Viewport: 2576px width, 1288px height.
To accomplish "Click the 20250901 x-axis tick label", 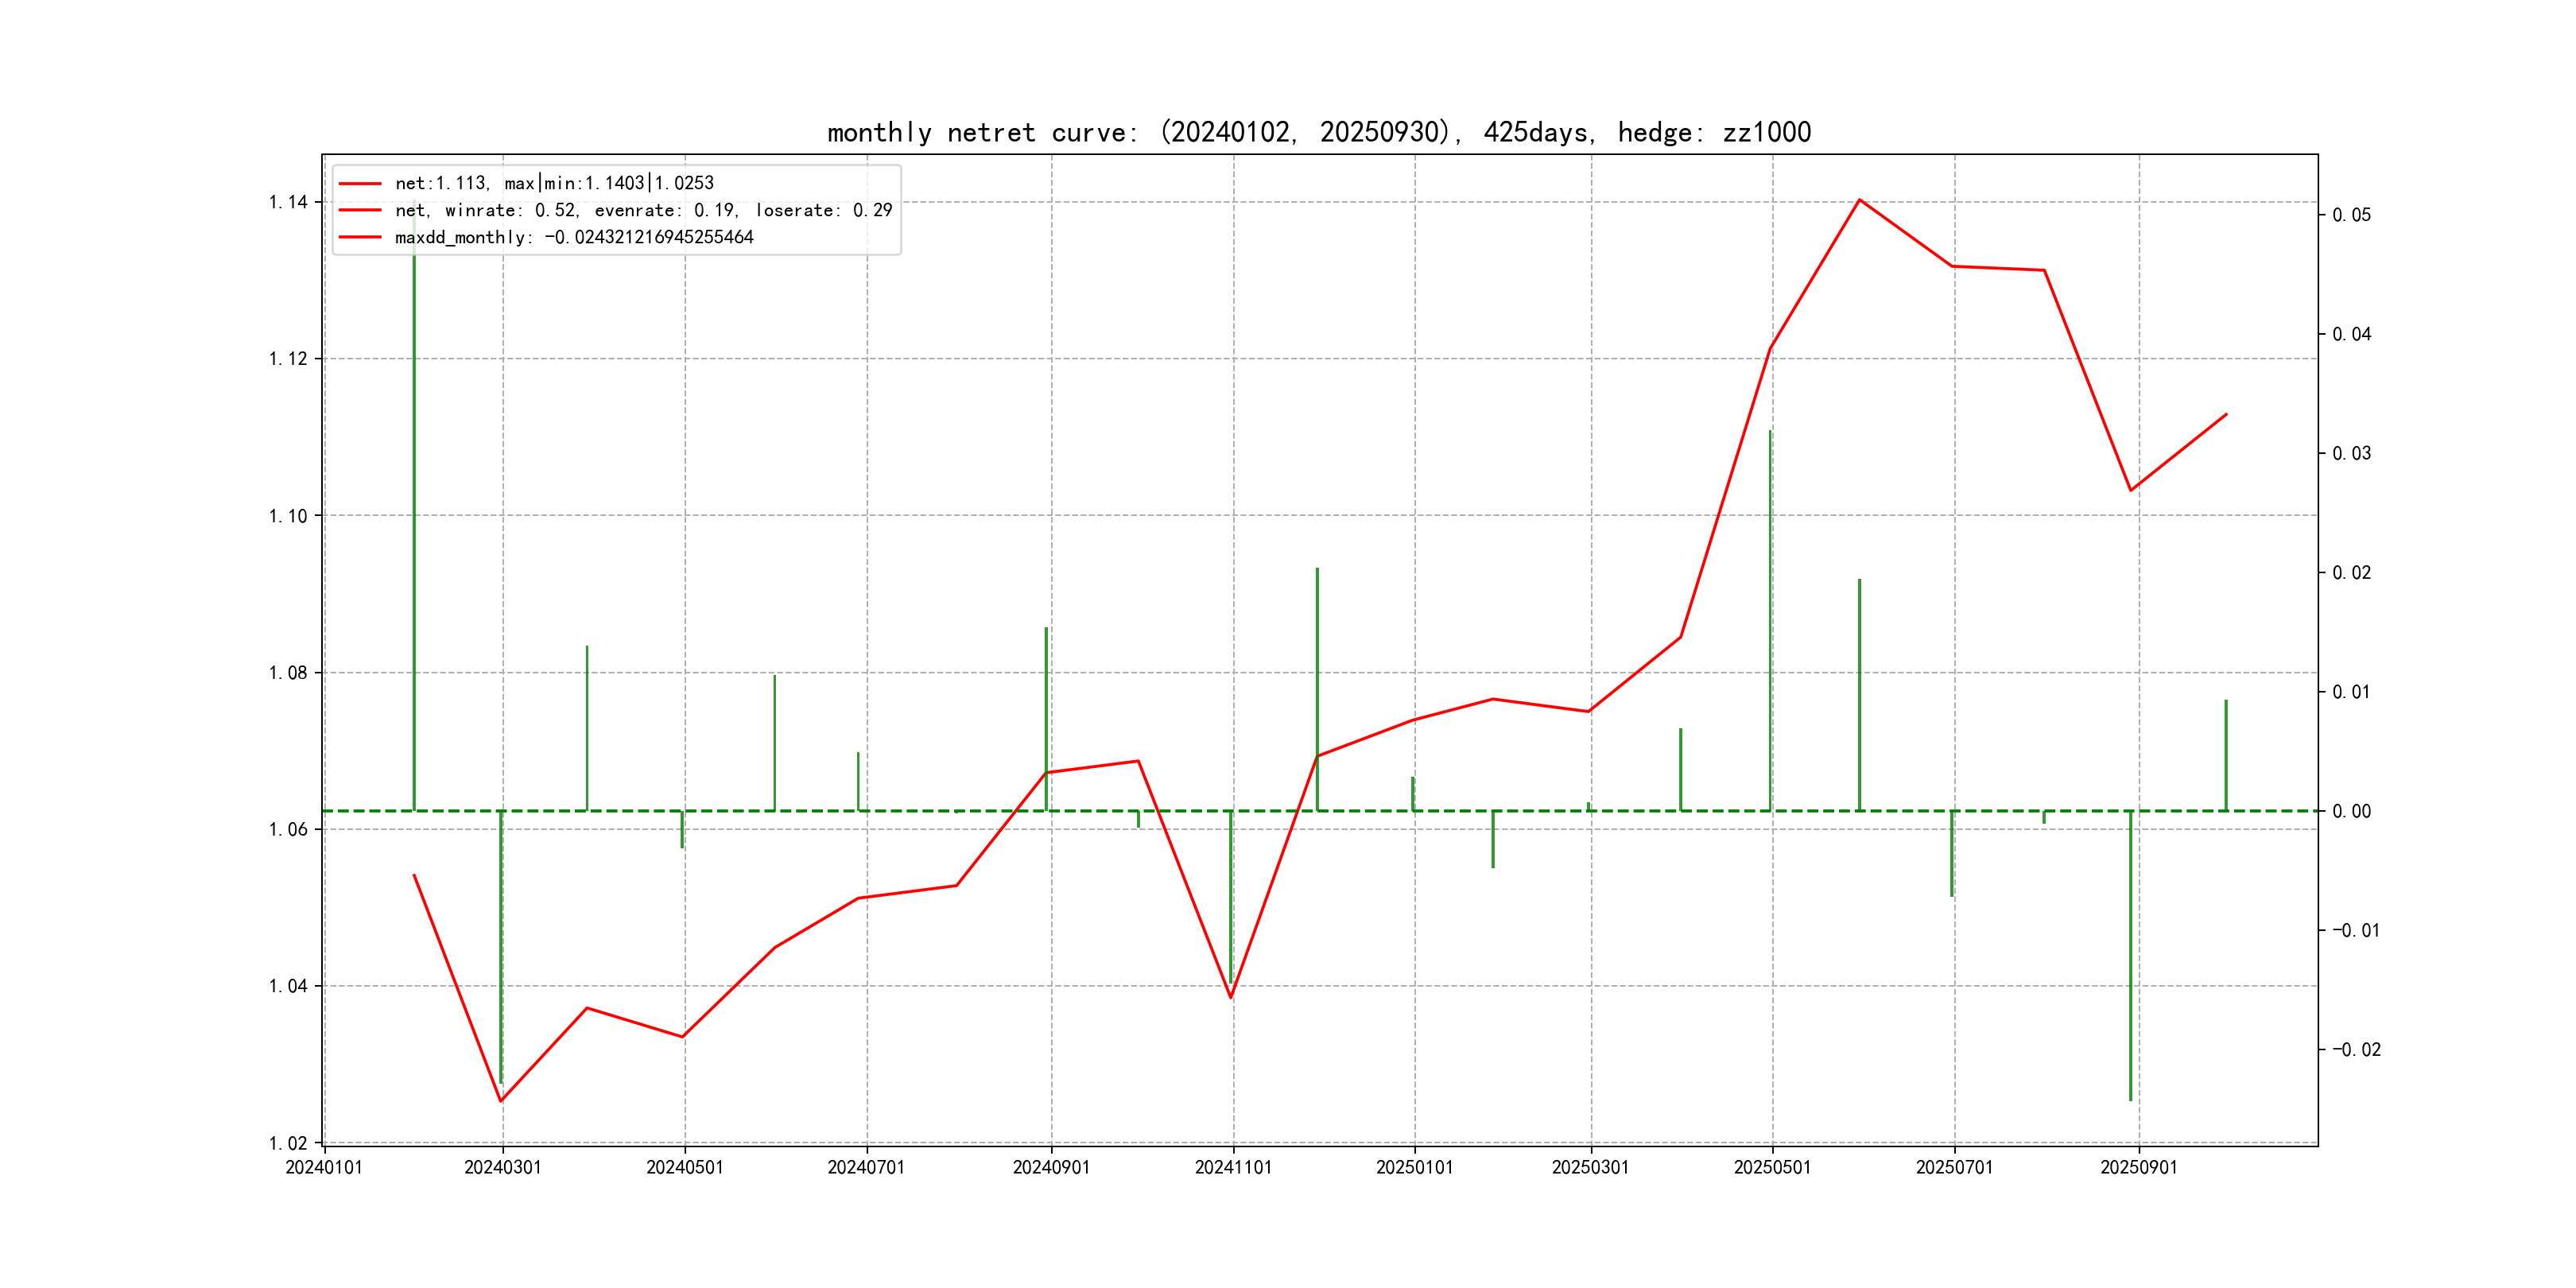I will click(x=2138, y=1167).
